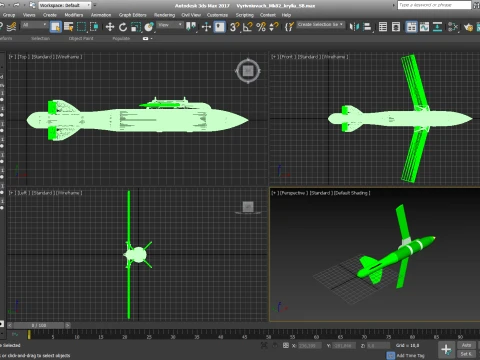Toggle Isolate Selection in status bar

(264, 345)
